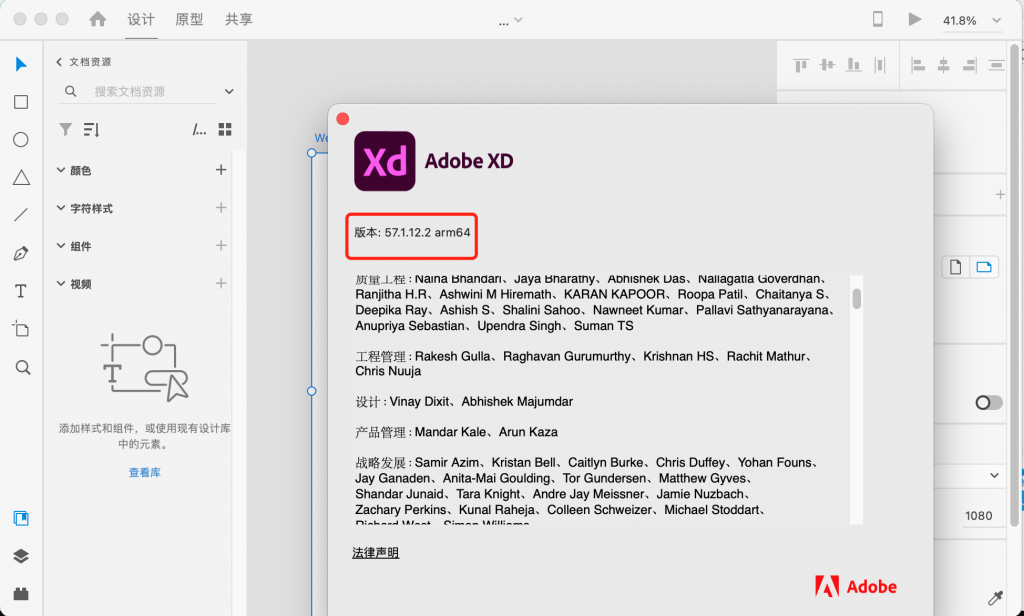Screen dimensions: 1024x616
Task: Select the Ellipse tool
Action: 20,140
